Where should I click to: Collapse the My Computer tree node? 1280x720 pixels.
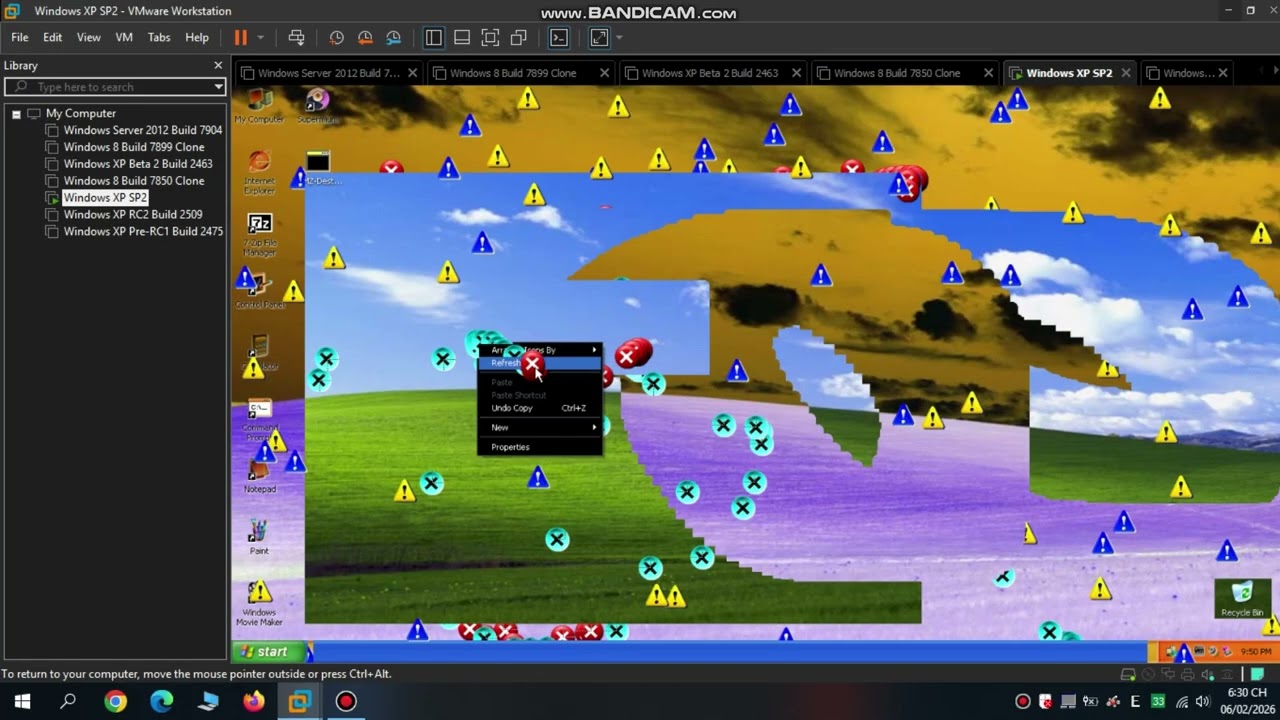tap(16, 114)
